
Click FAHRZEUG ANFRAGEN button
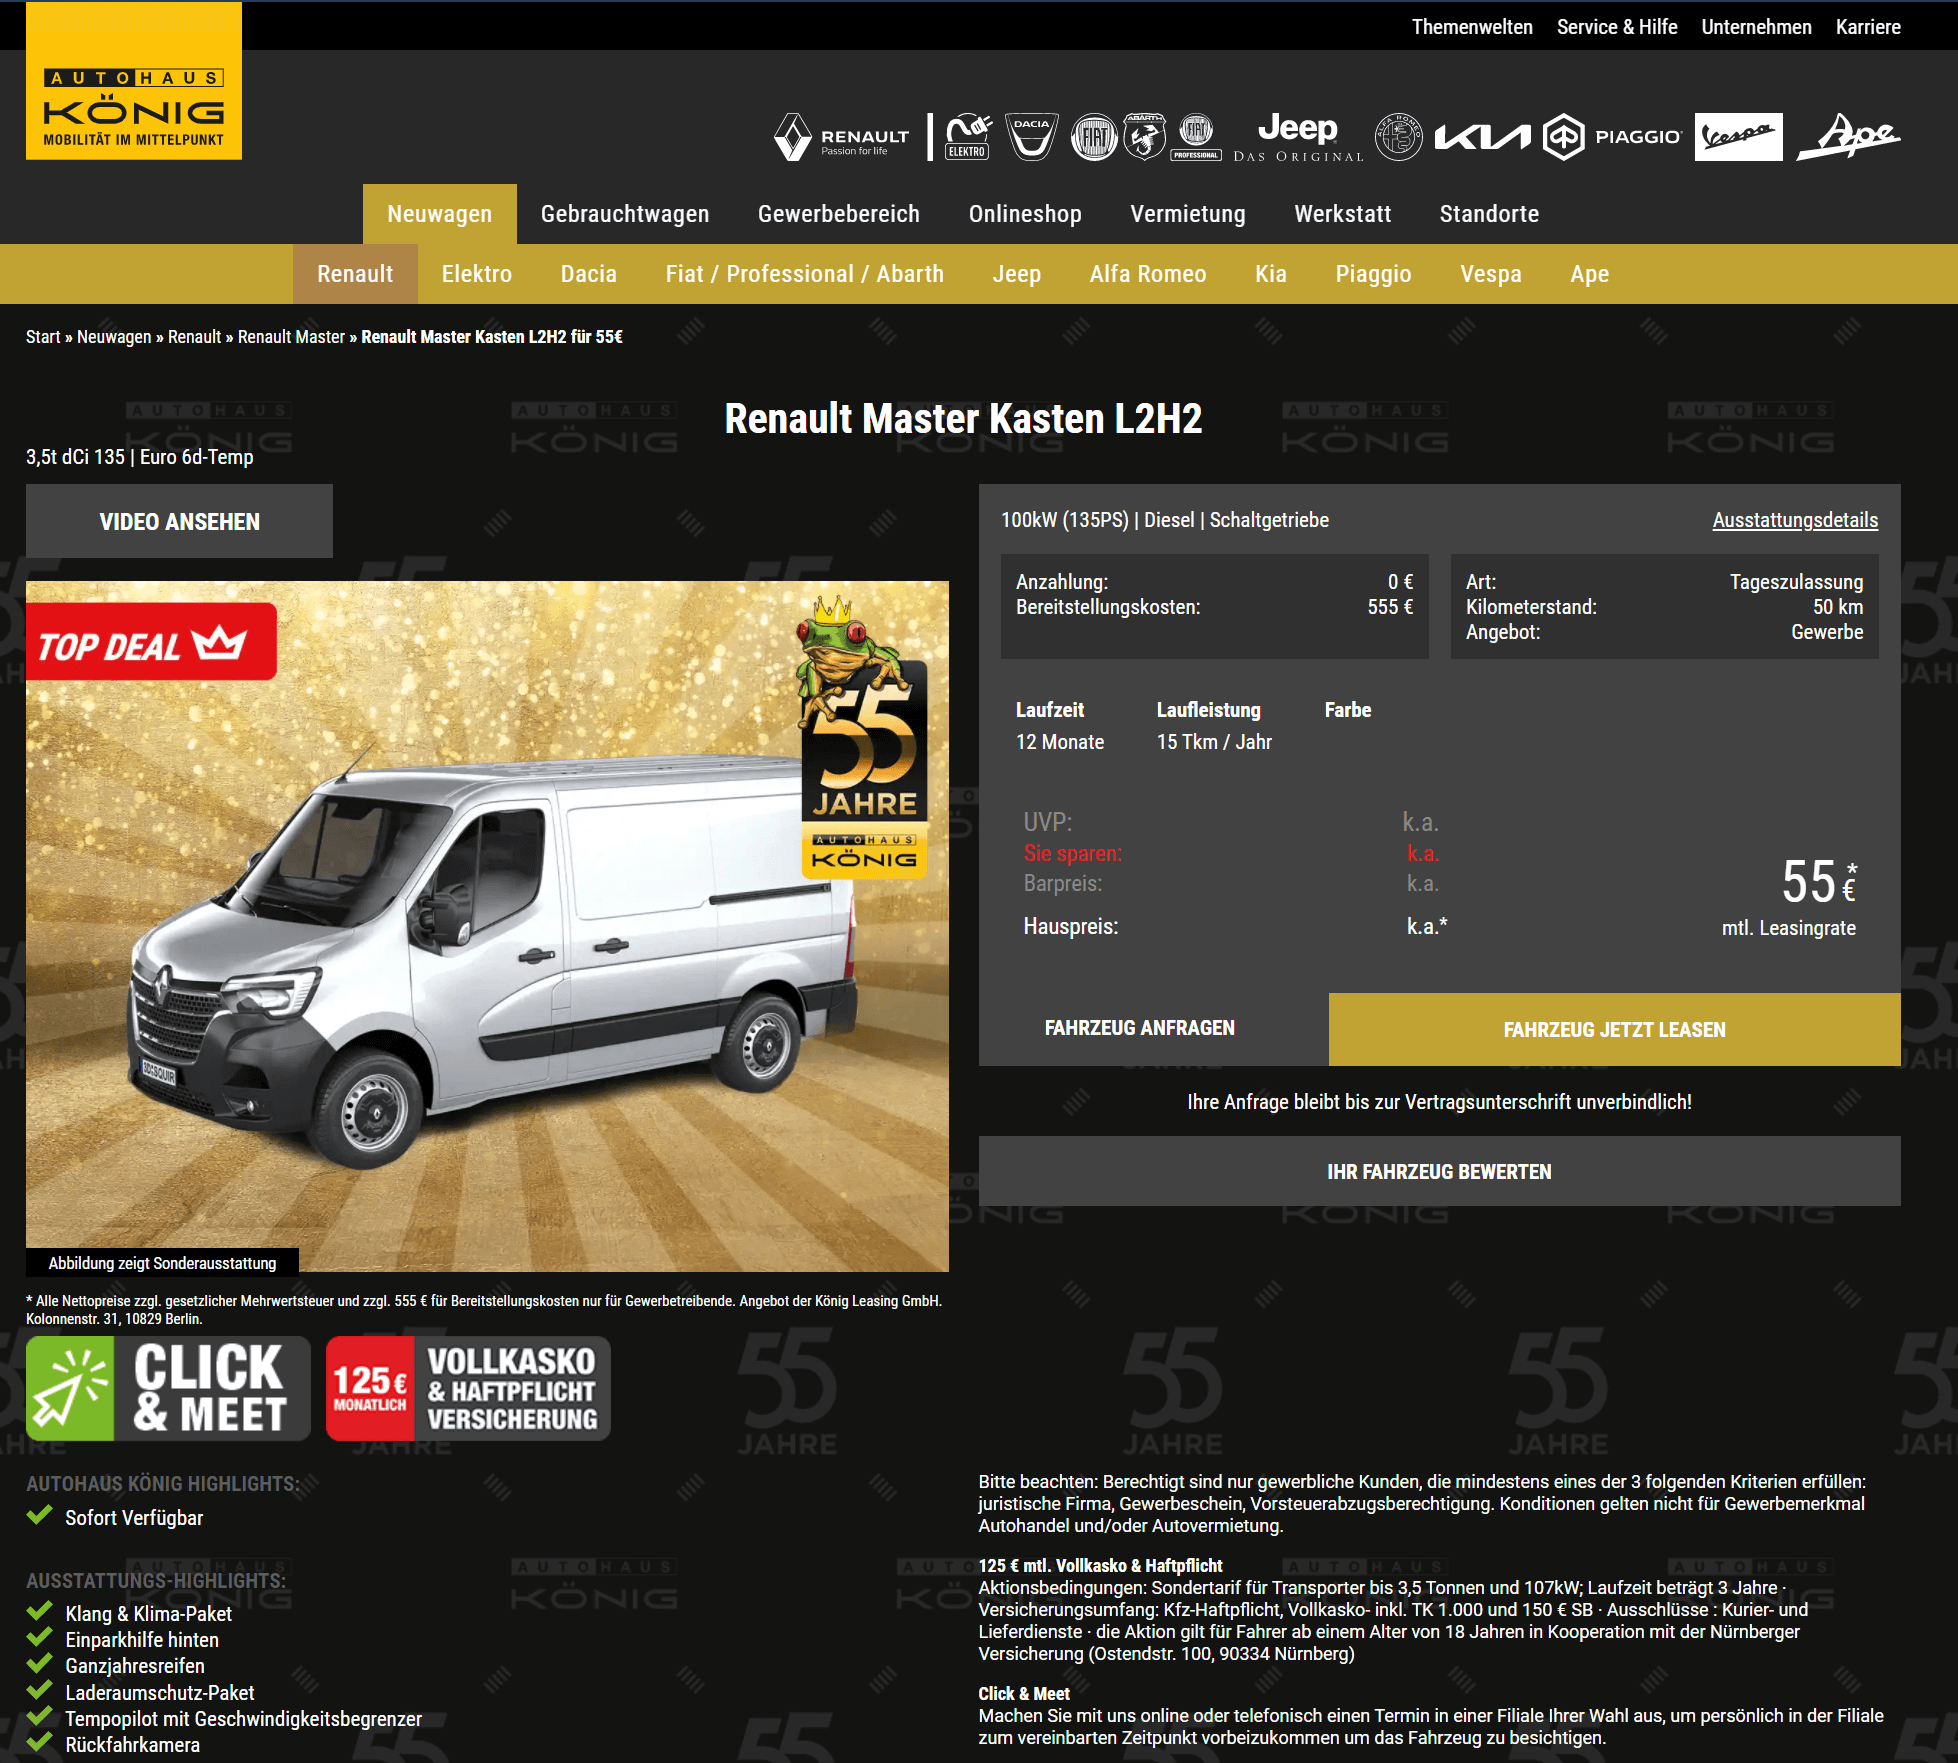tap(1140, 1028)
